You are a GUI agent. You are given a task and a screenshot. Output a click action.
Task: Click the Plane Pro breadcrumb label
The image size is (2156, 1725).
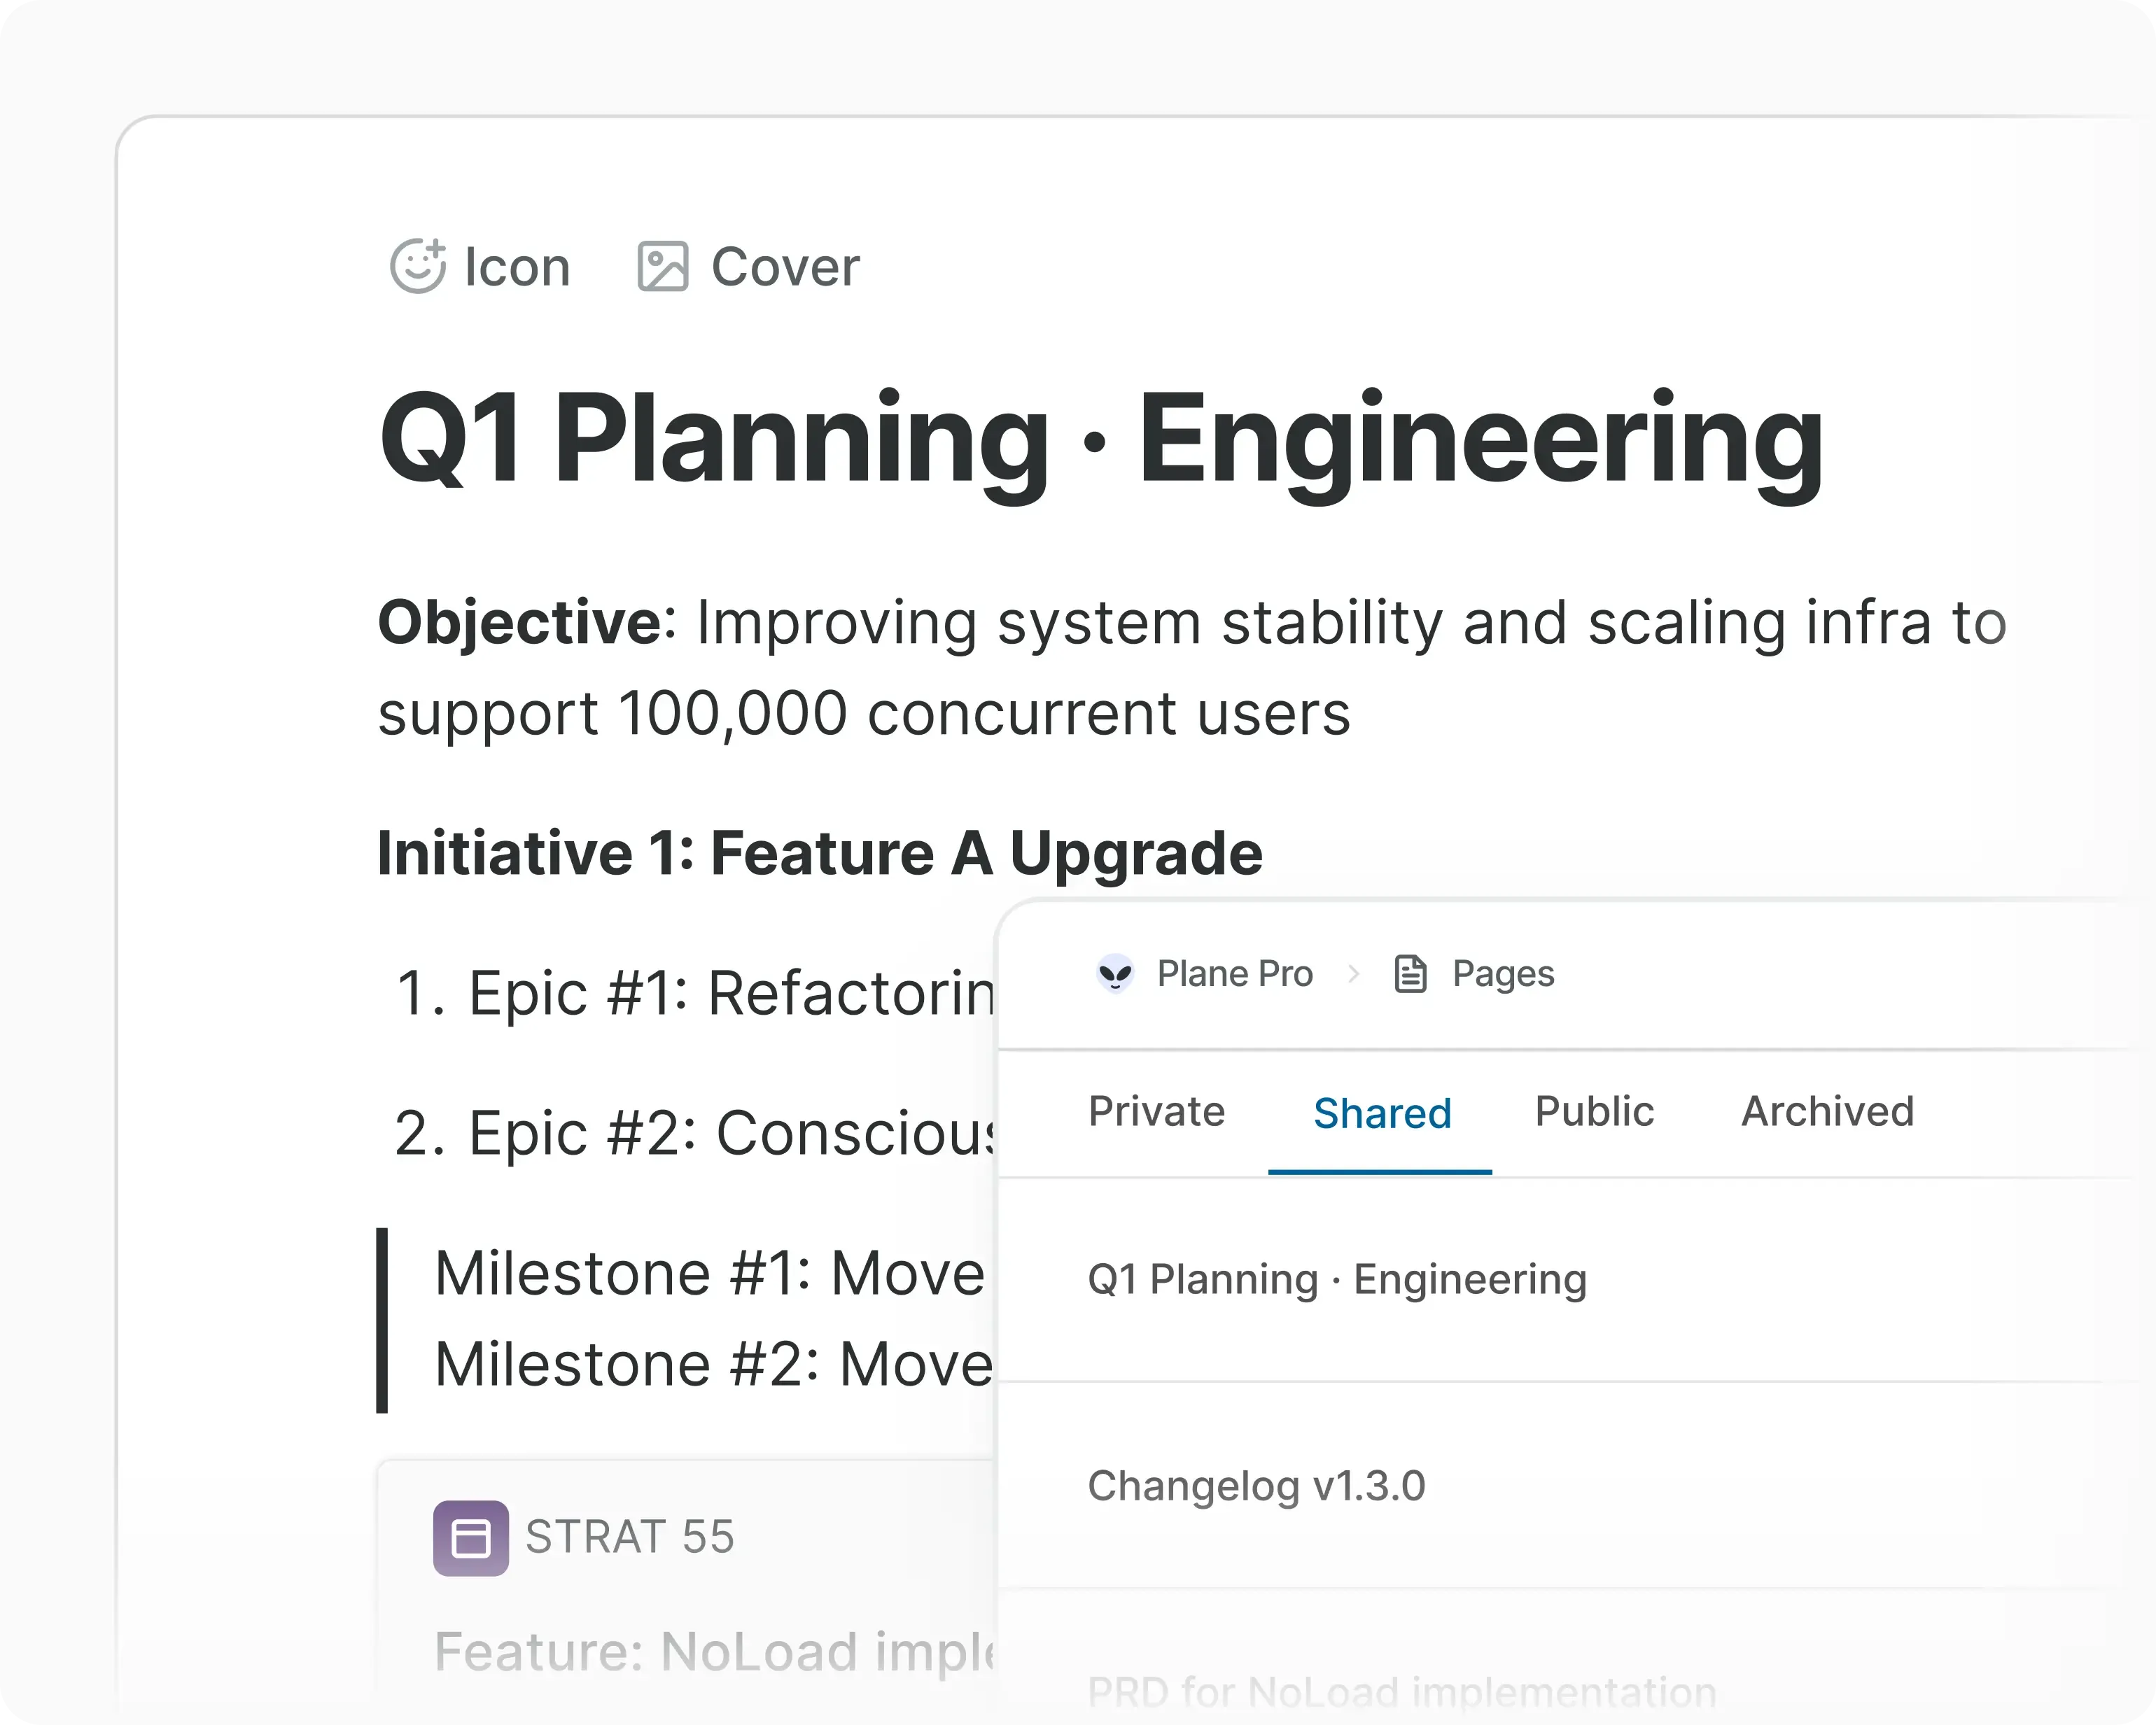click(1236, 973)
